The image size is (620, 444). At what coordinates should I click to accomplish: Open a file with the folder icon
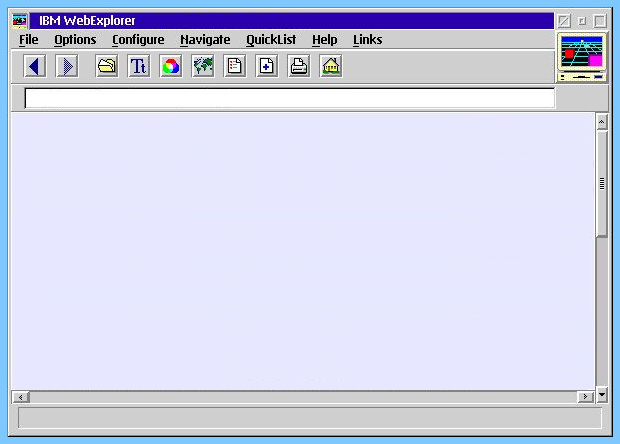[x=107, y=66]
